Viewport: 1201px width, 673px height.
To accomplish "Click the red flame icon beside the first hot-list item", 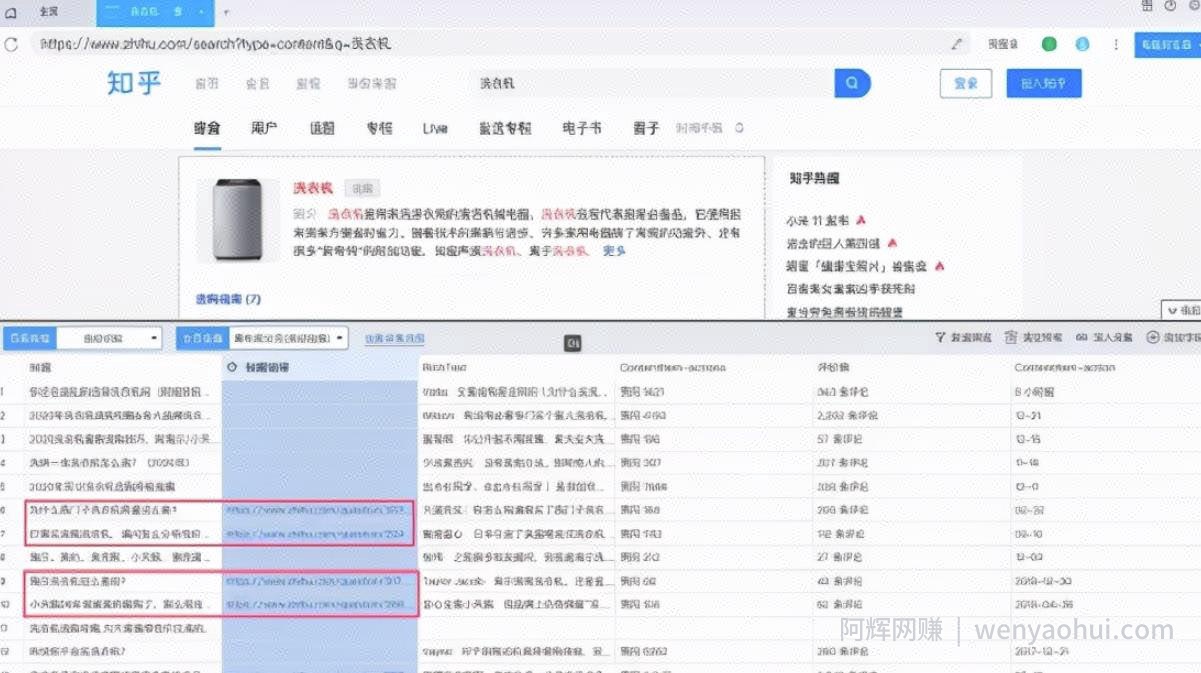I will 860,220.
